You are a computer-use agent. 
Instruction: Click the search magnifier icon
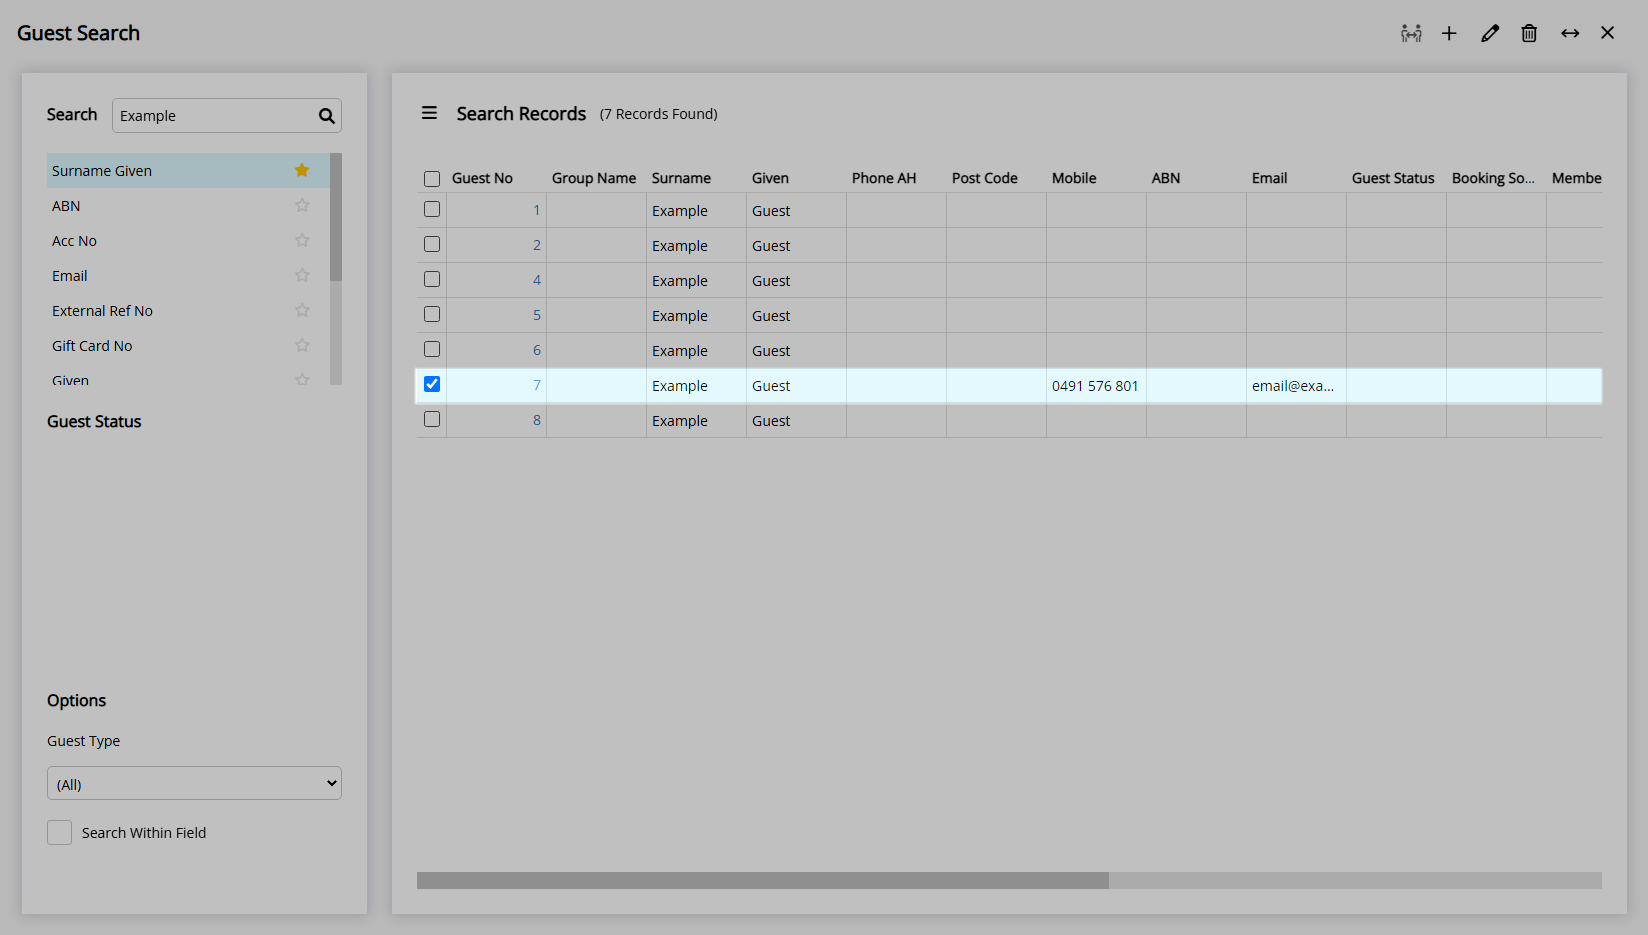point(327,116)
